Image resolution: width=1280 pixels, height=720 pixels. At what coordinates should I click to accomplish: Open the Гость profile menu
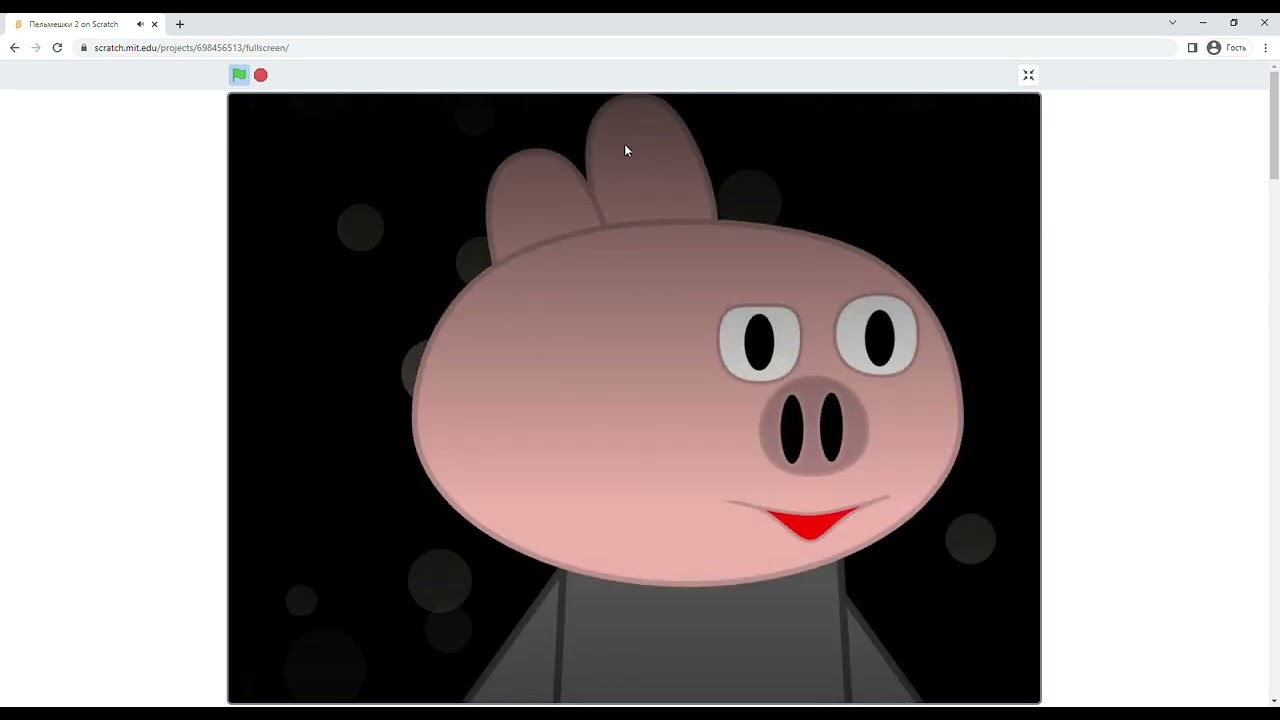[x=1226, y=48]
